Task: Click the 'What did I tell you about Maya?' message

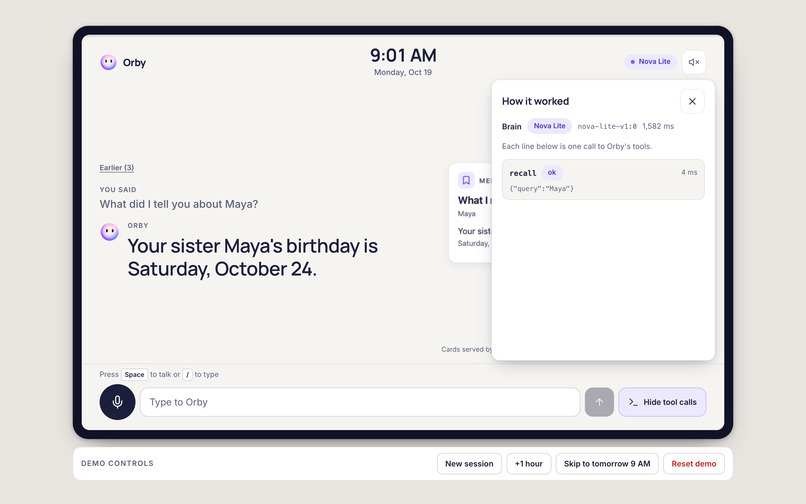Action: click(x=179, y=204)
